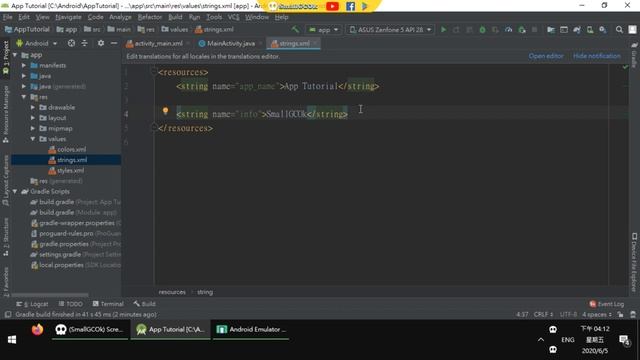Open the Event Log panel

click(607, 304)
